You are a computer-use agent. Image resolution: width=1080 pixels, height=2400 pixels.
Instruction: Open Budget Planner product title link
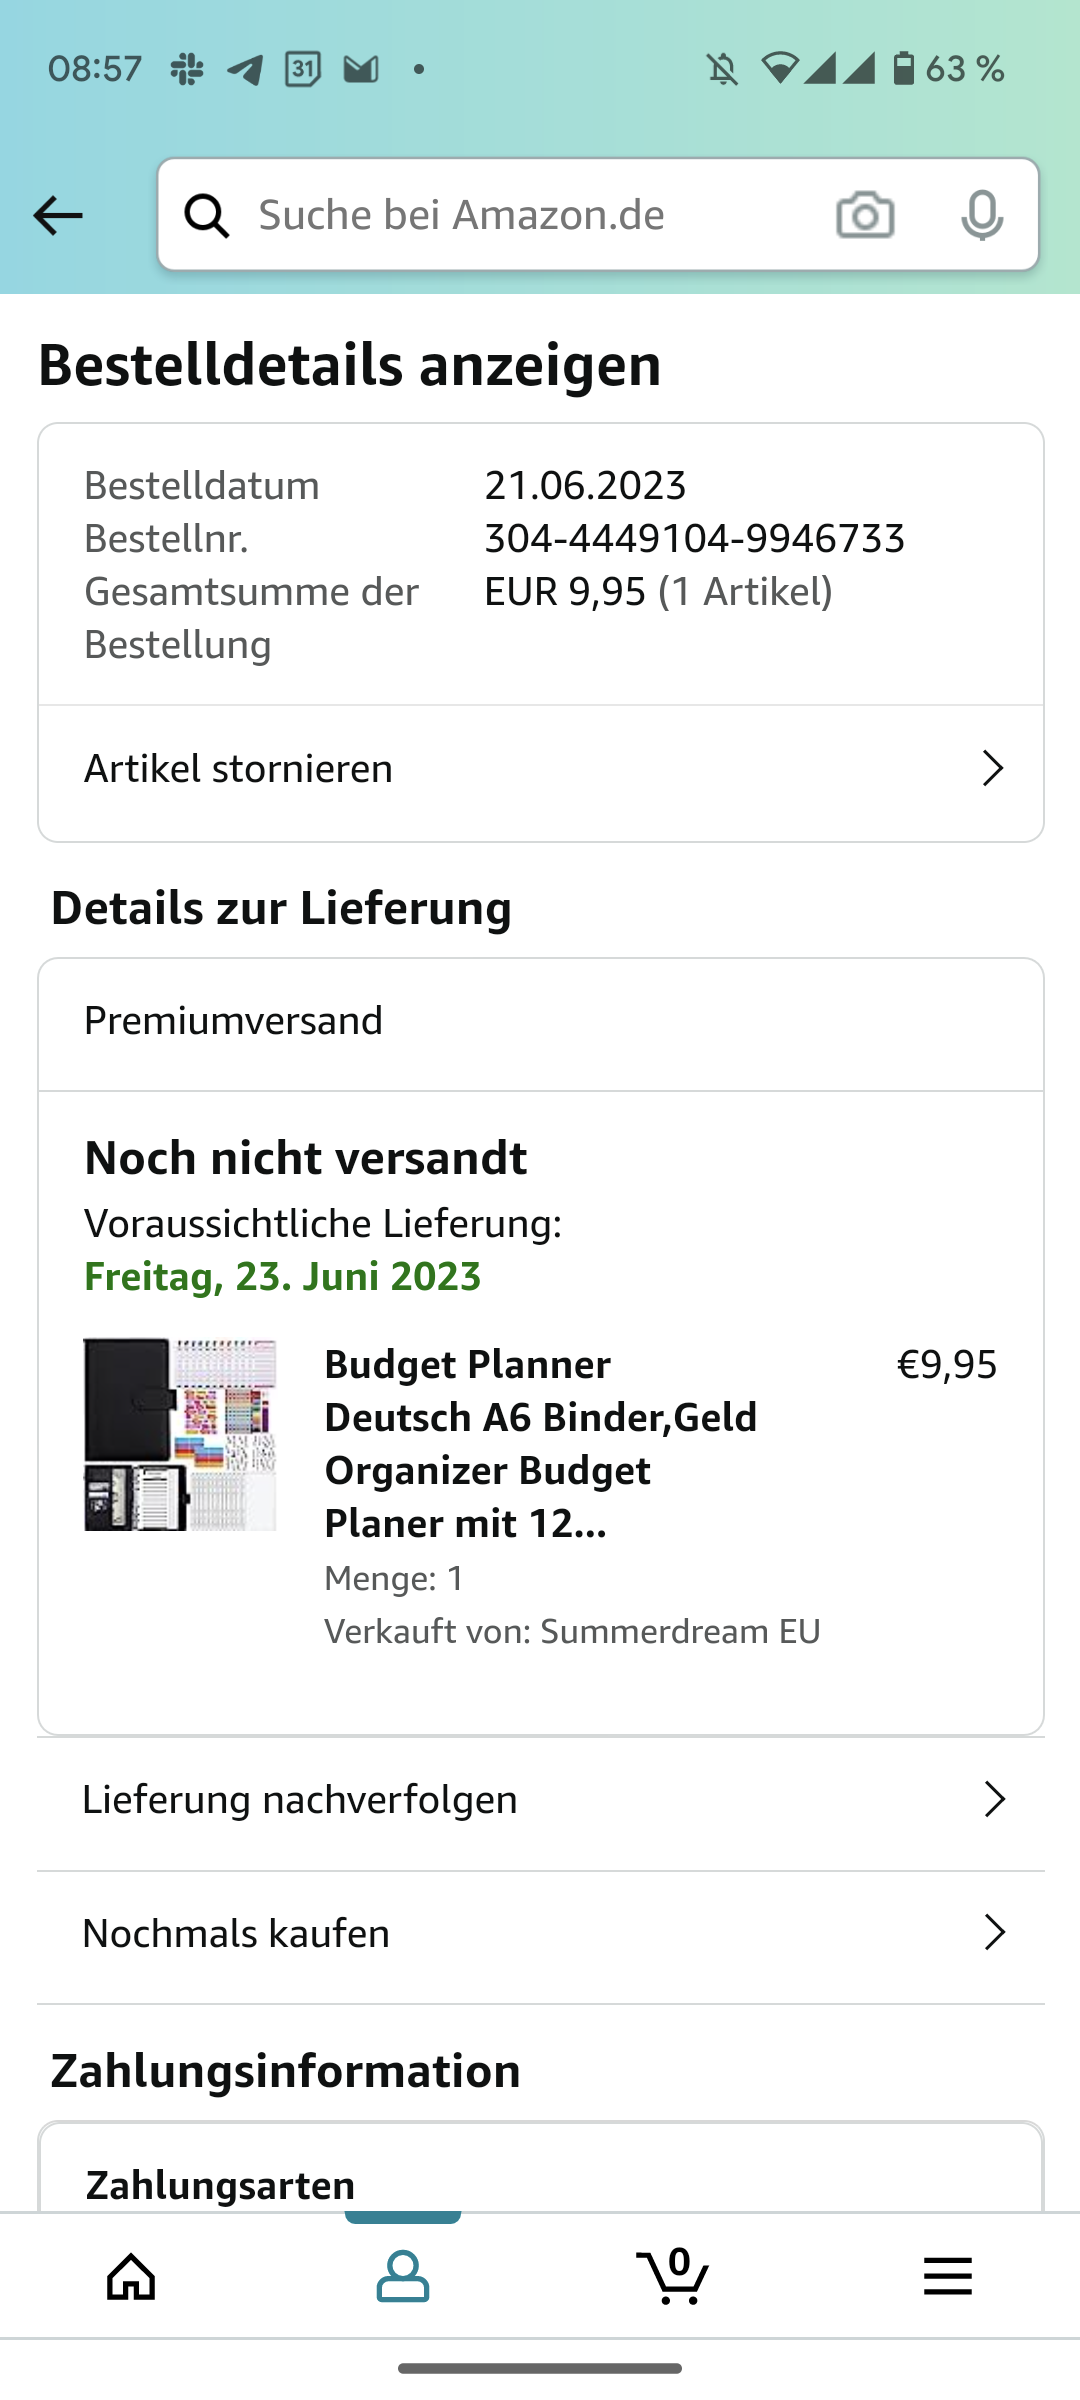(x=540, y=1443)
